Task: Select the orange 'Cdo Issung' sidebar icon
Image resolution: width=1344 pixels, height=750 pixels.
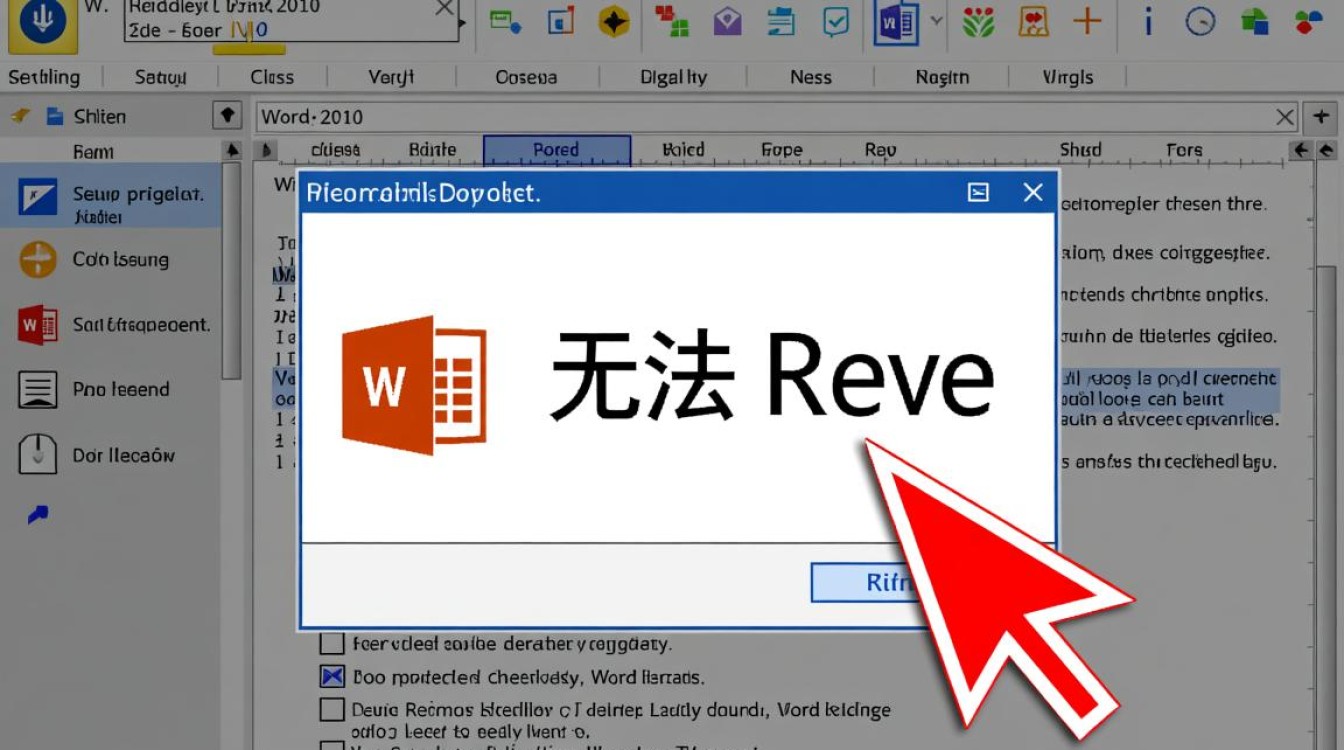Action: coord(37,260)
